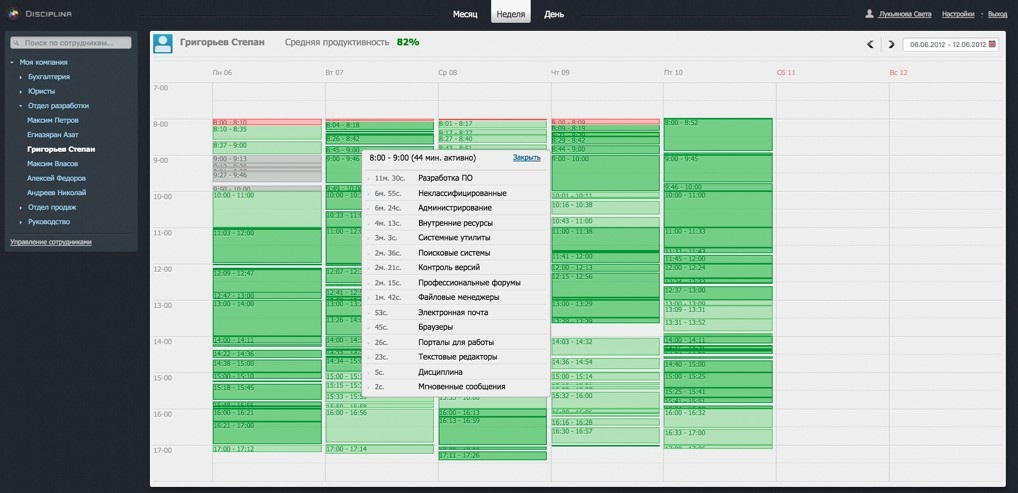Screen dimensions: 1018x493
Task: Switch to the День view tab
Action: coord(553,15)
